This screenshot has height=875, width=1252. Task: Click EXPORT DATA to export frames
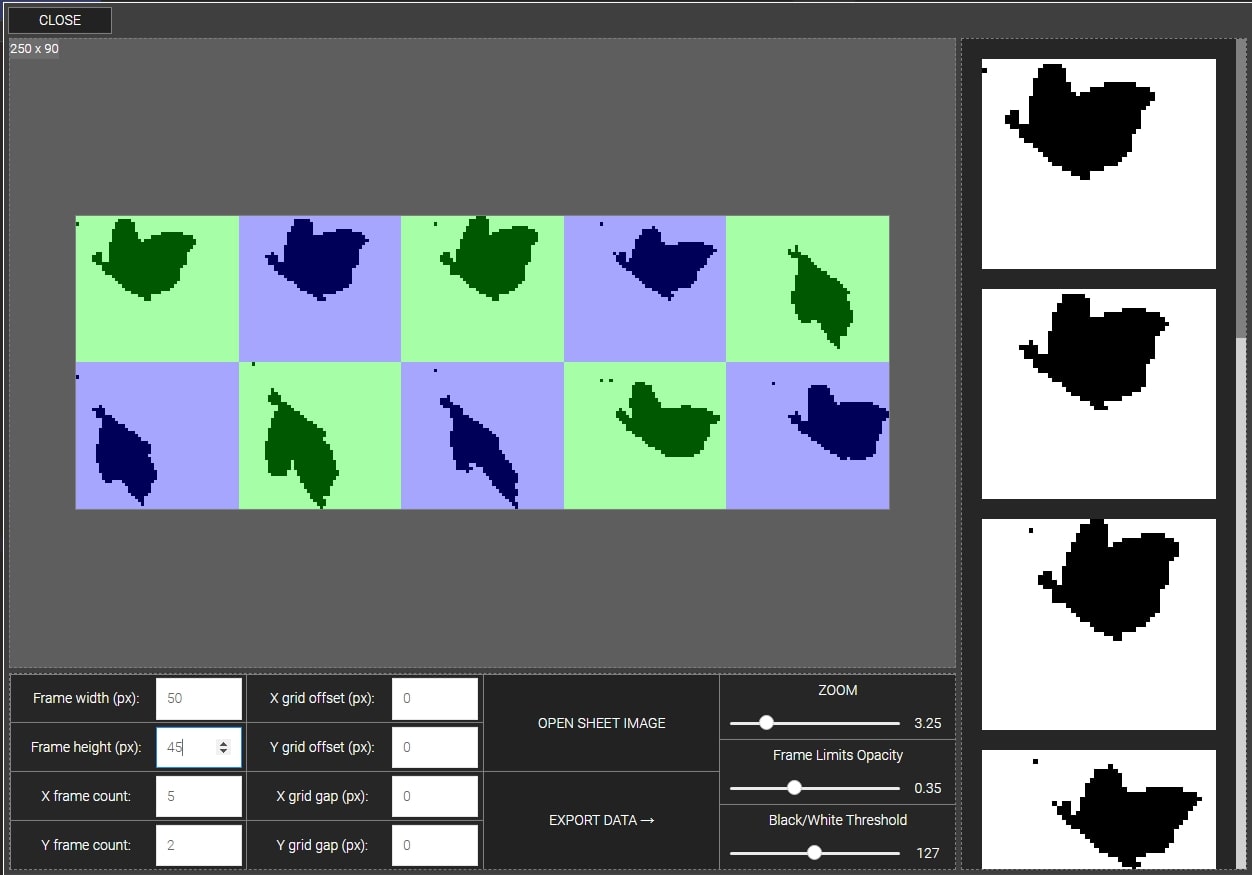[x=601, y=820]
